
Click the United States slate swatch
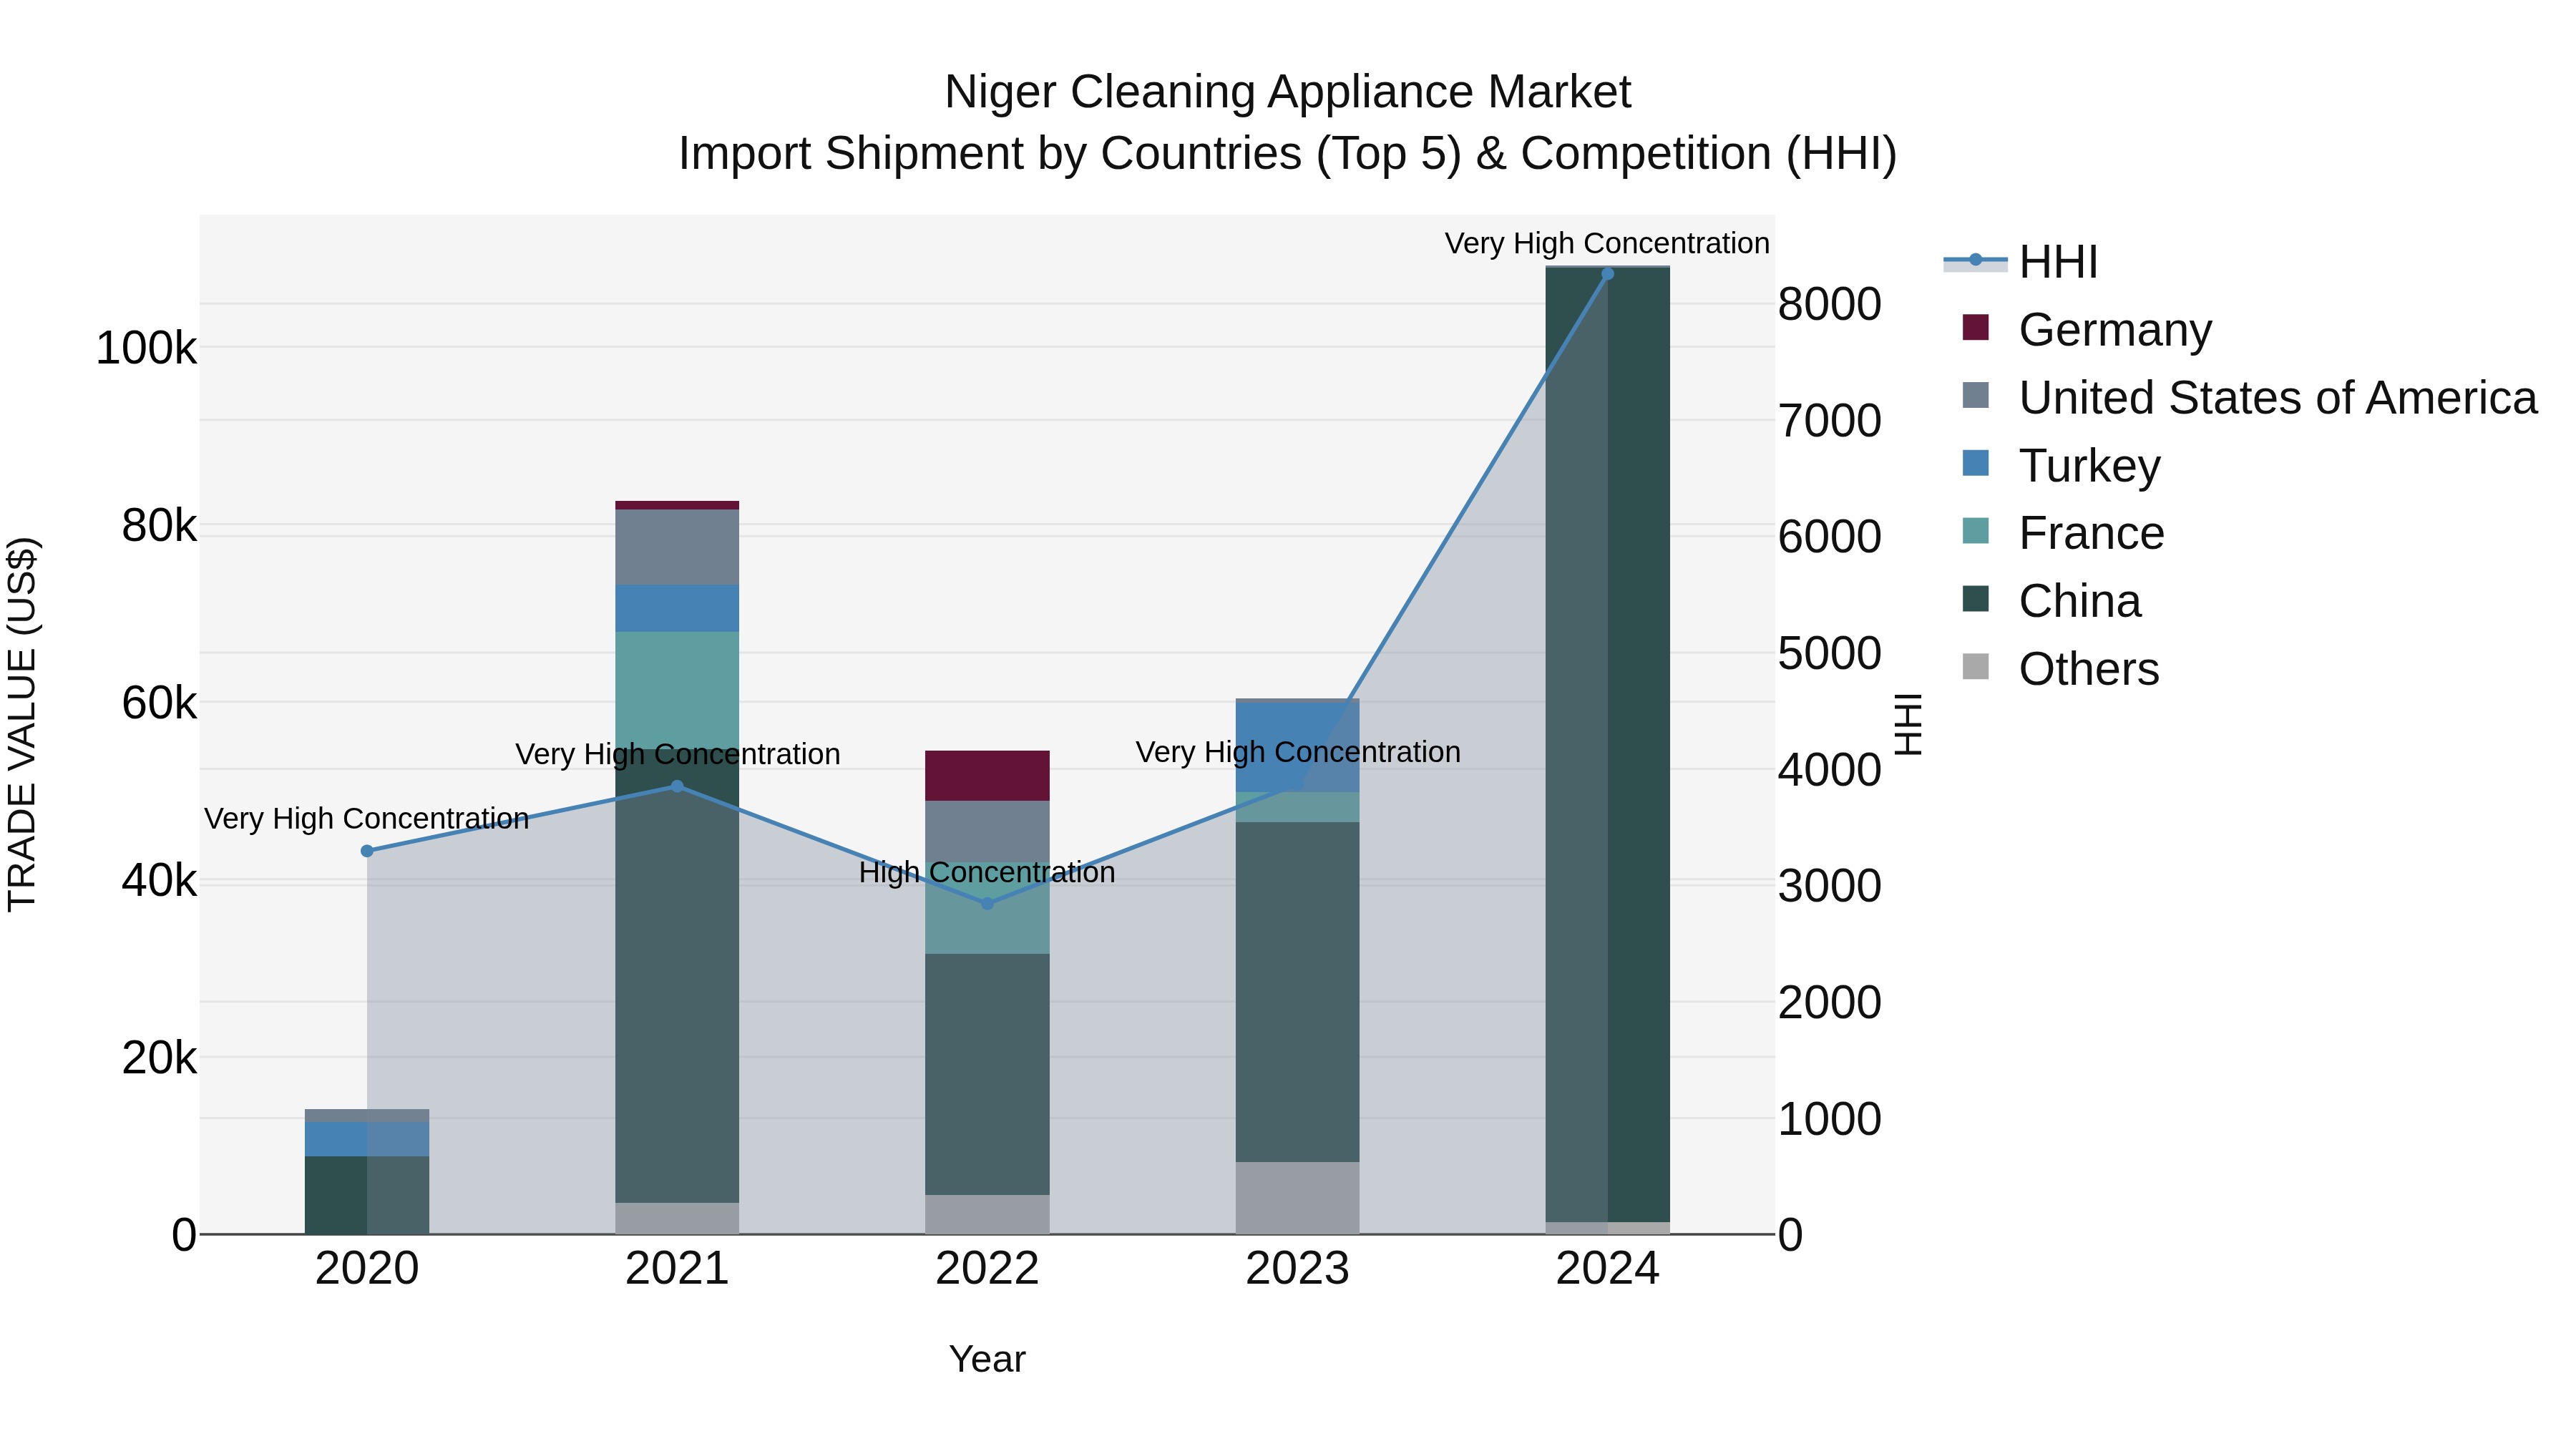click(x=1976, y=395)
